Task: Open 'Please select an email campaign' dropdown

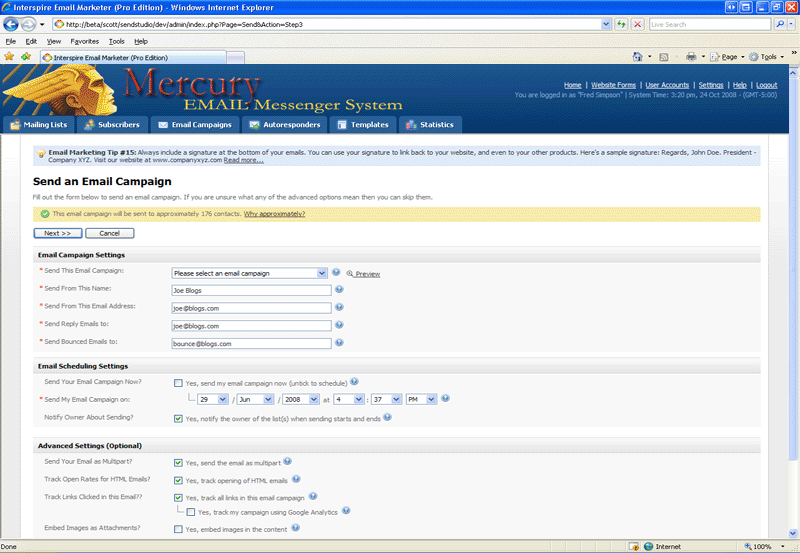Action: [x=249, y=273]
